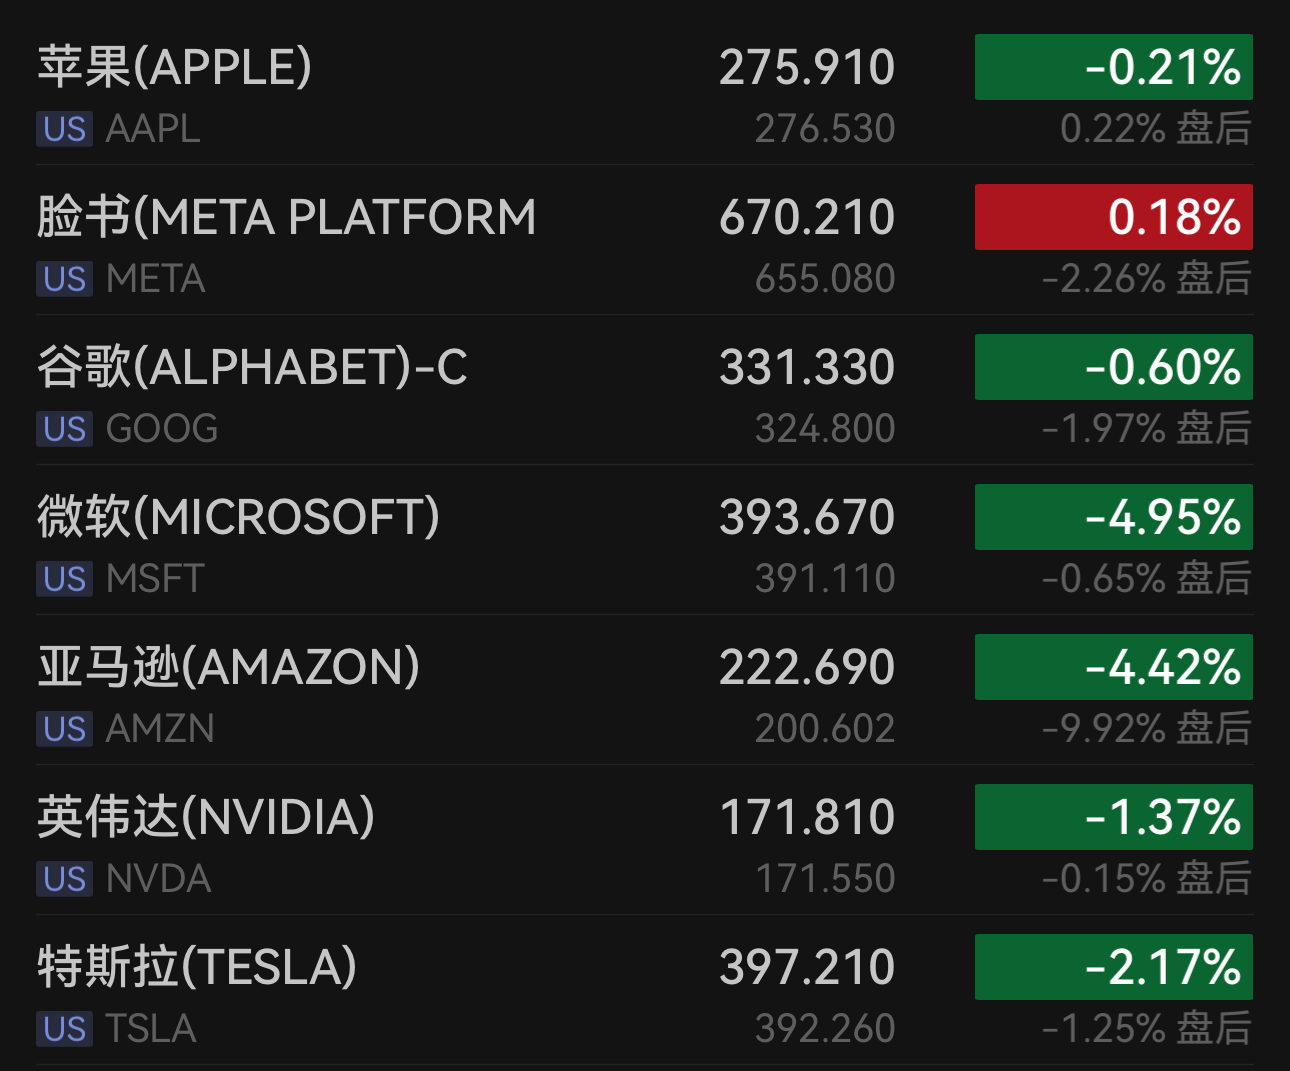Open the 苹果(APPLE) stock name

pos(175,67)
